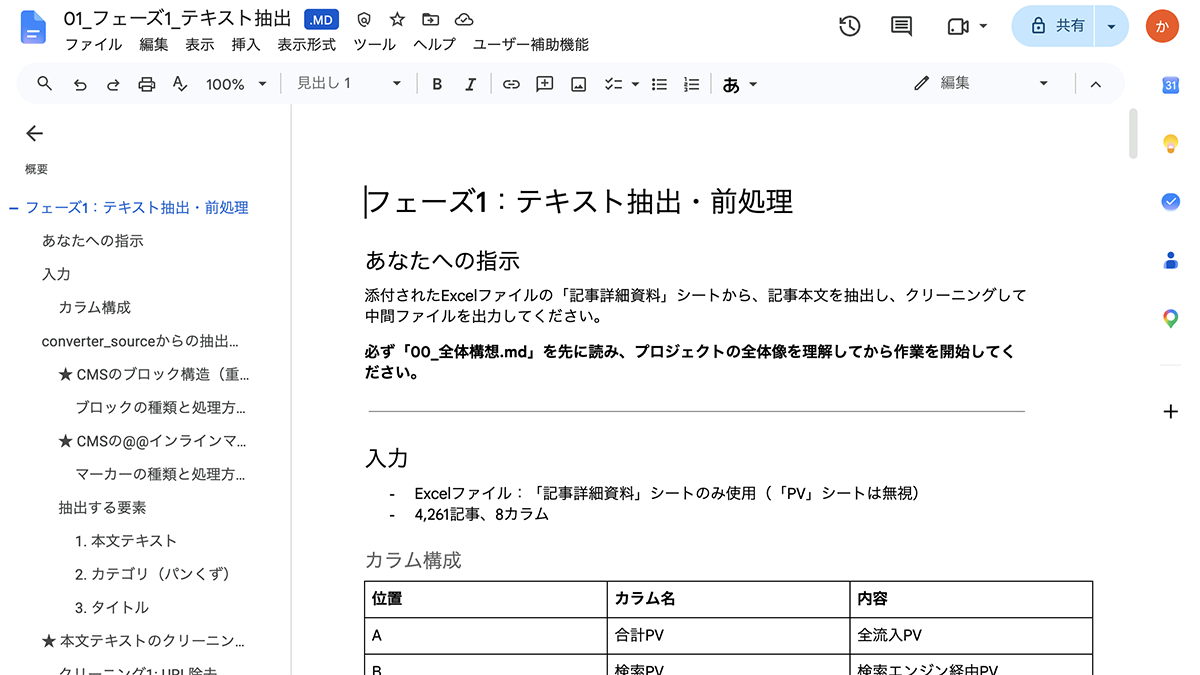Toggle checklist formatting

pyautogui.click(x=613, y=84)
